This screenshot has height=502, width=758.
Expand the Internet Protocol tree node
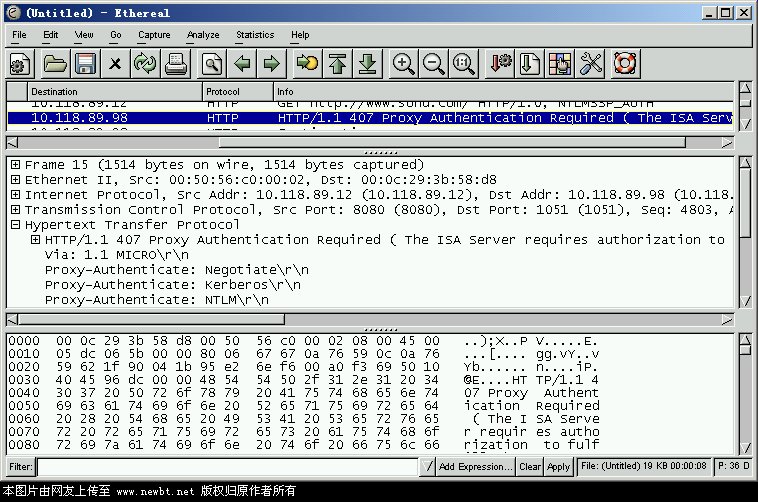pyautogui.click(x=15, y=194)
